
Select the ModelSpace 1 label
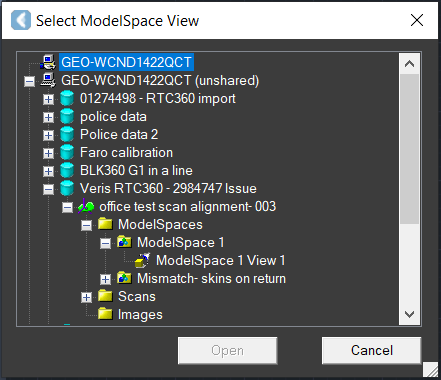coord(181,242)
